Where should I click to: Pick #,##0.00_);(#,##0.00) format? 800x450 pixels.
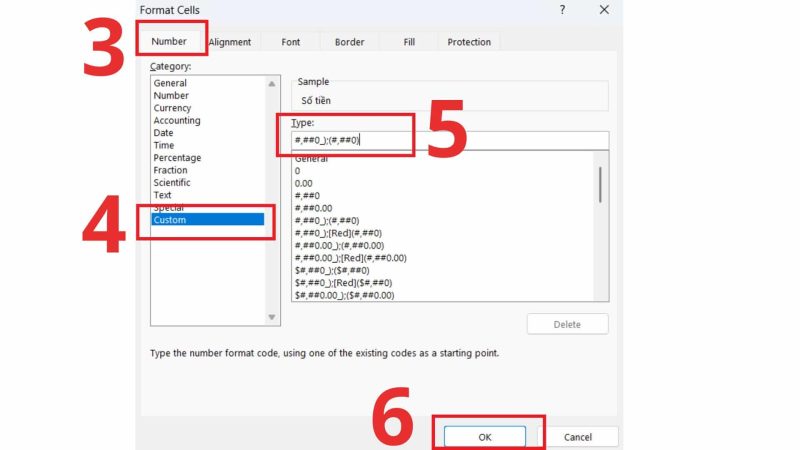pyautogui.click(x=339, y=245)
